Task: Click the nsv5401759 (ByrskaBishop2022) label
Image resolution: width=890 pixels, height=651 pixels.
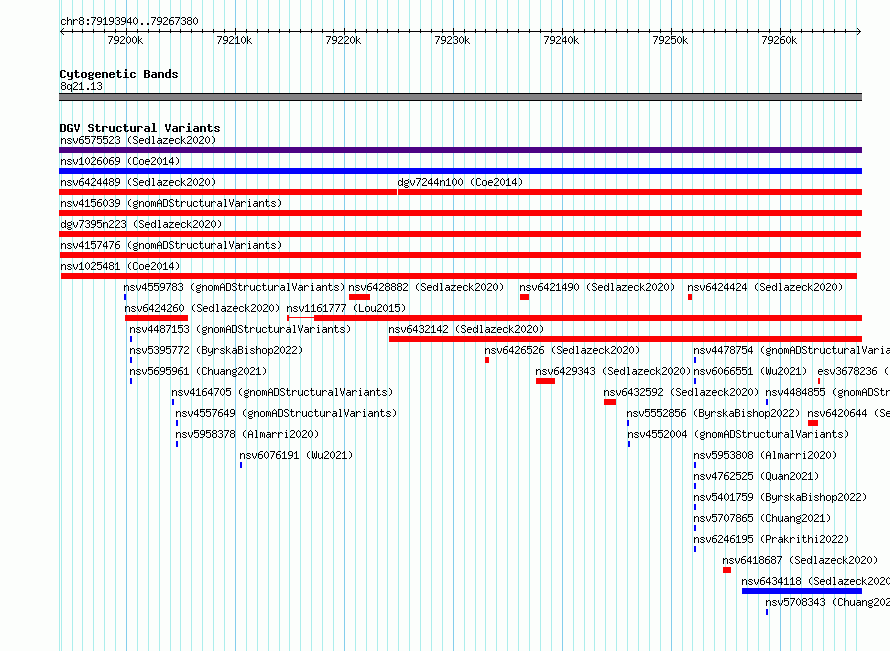Action: pos(780,497)
